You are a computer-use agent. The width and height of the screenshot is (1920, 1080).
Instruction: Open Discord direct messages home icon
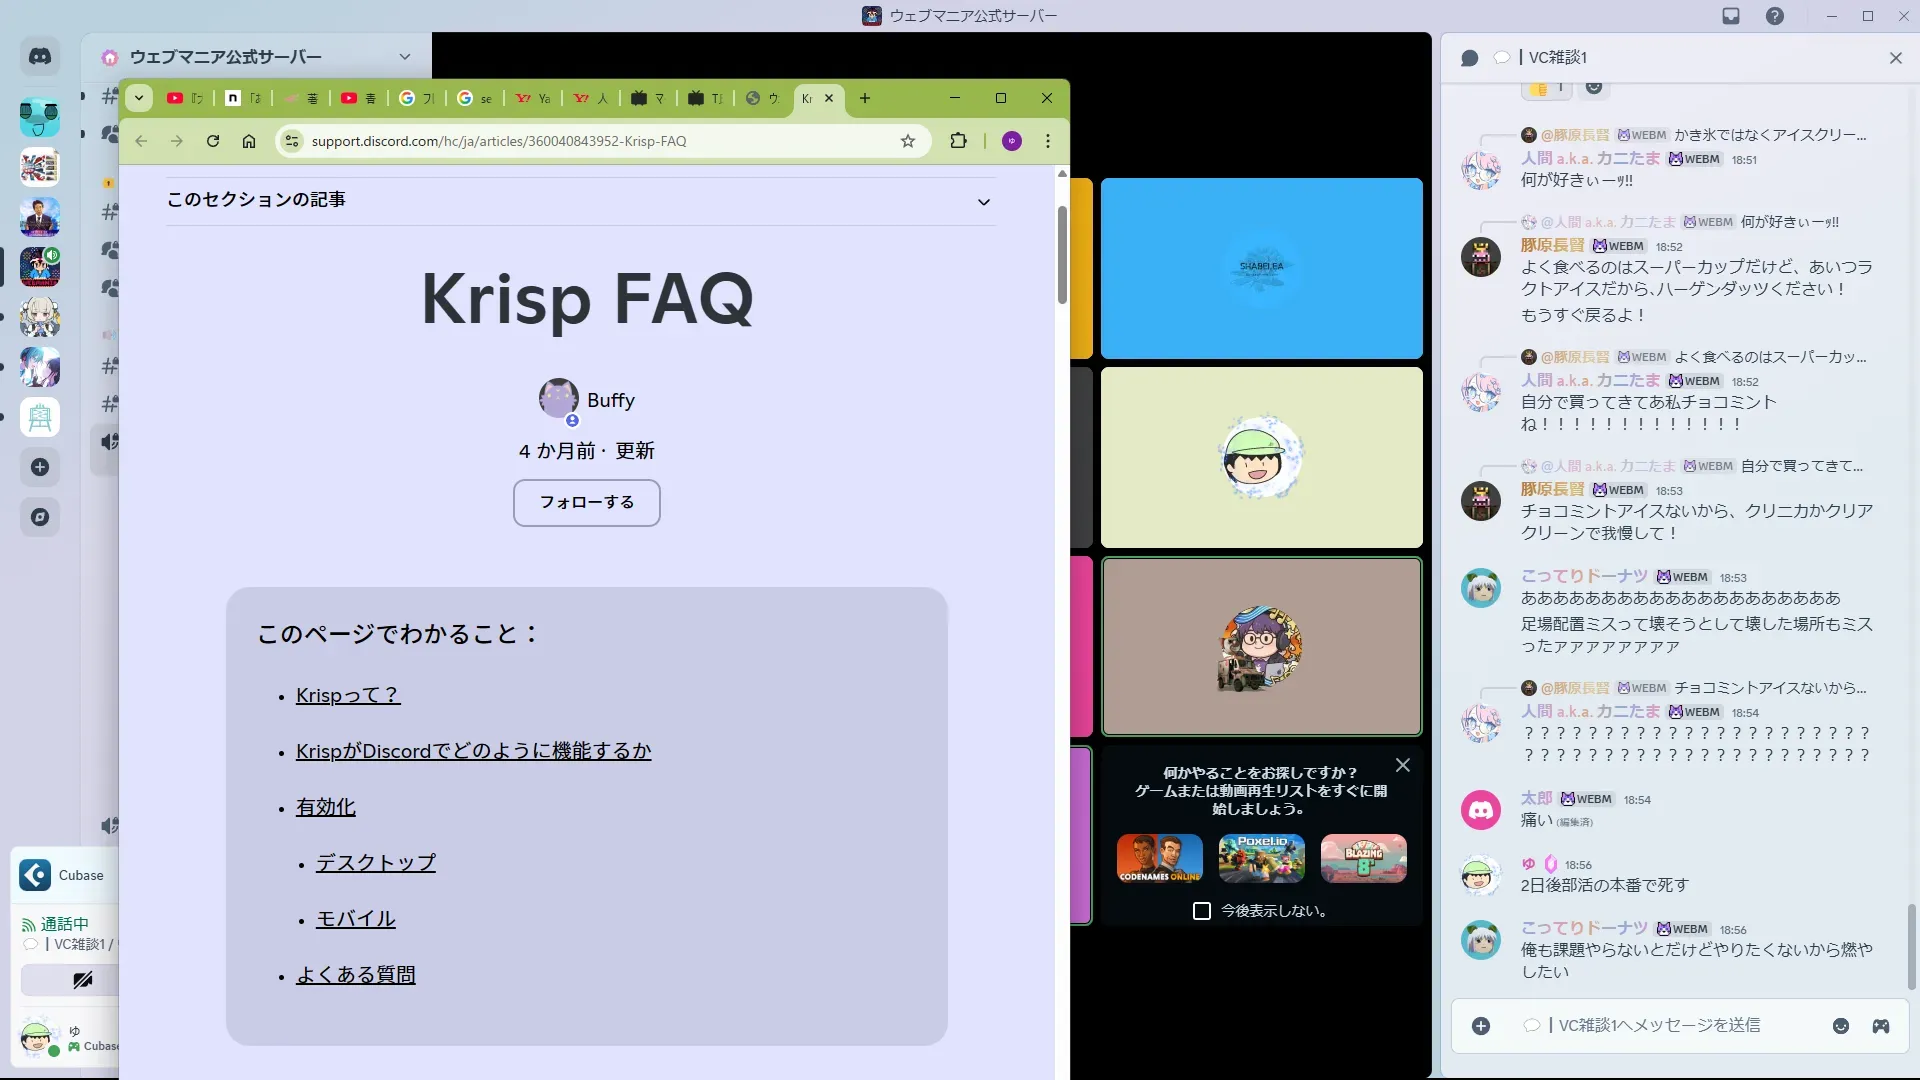(40, 57)
